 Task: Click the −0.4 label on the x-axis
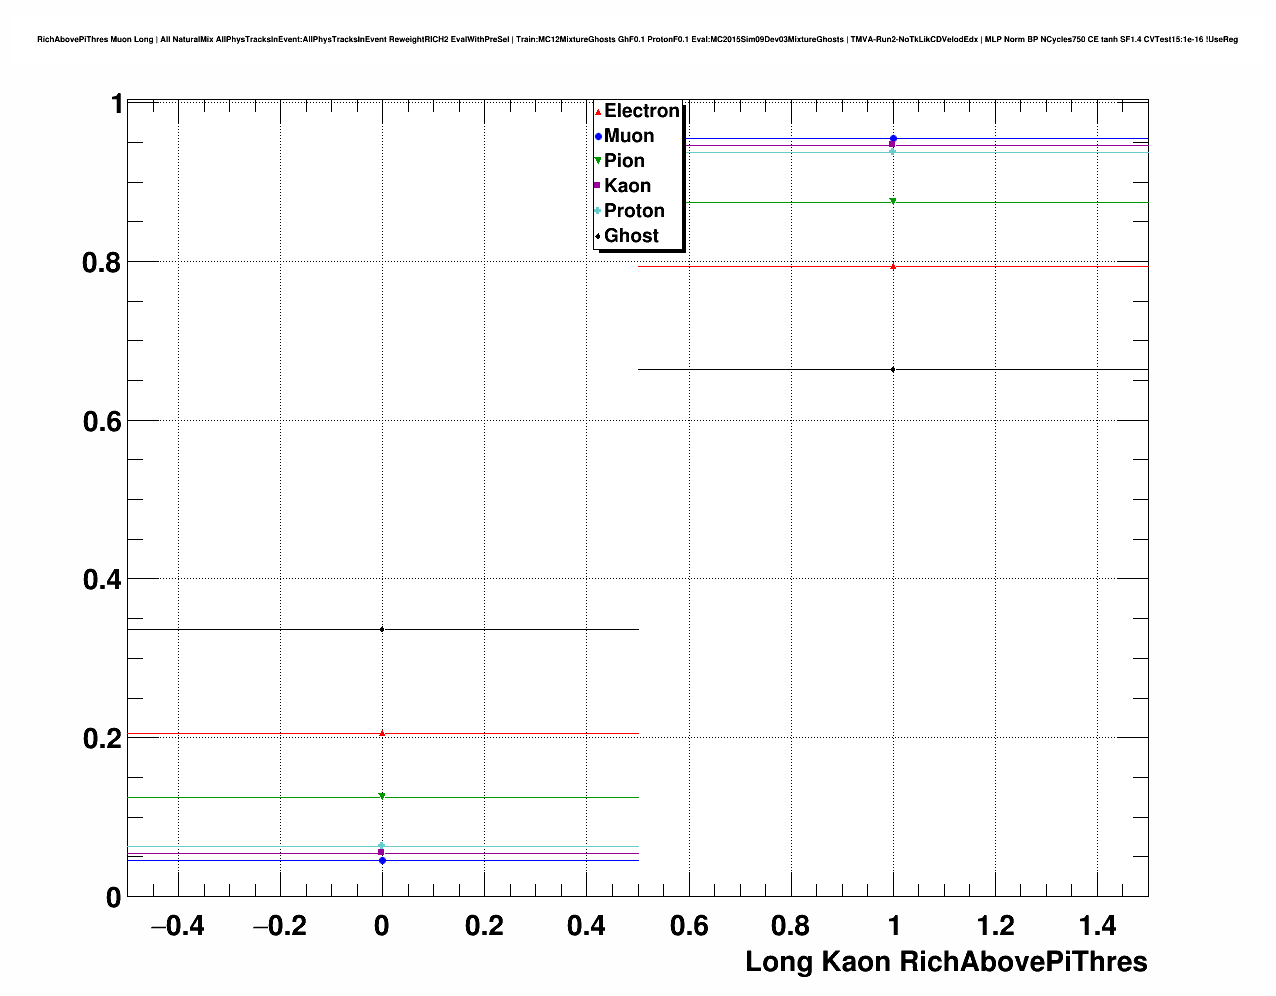point(177,926)
